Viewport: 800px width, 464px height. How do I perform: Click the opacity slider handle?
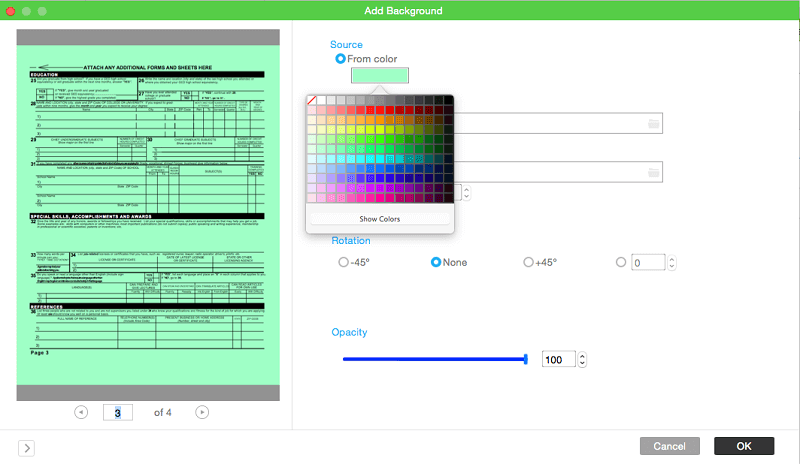pos(526,359)
